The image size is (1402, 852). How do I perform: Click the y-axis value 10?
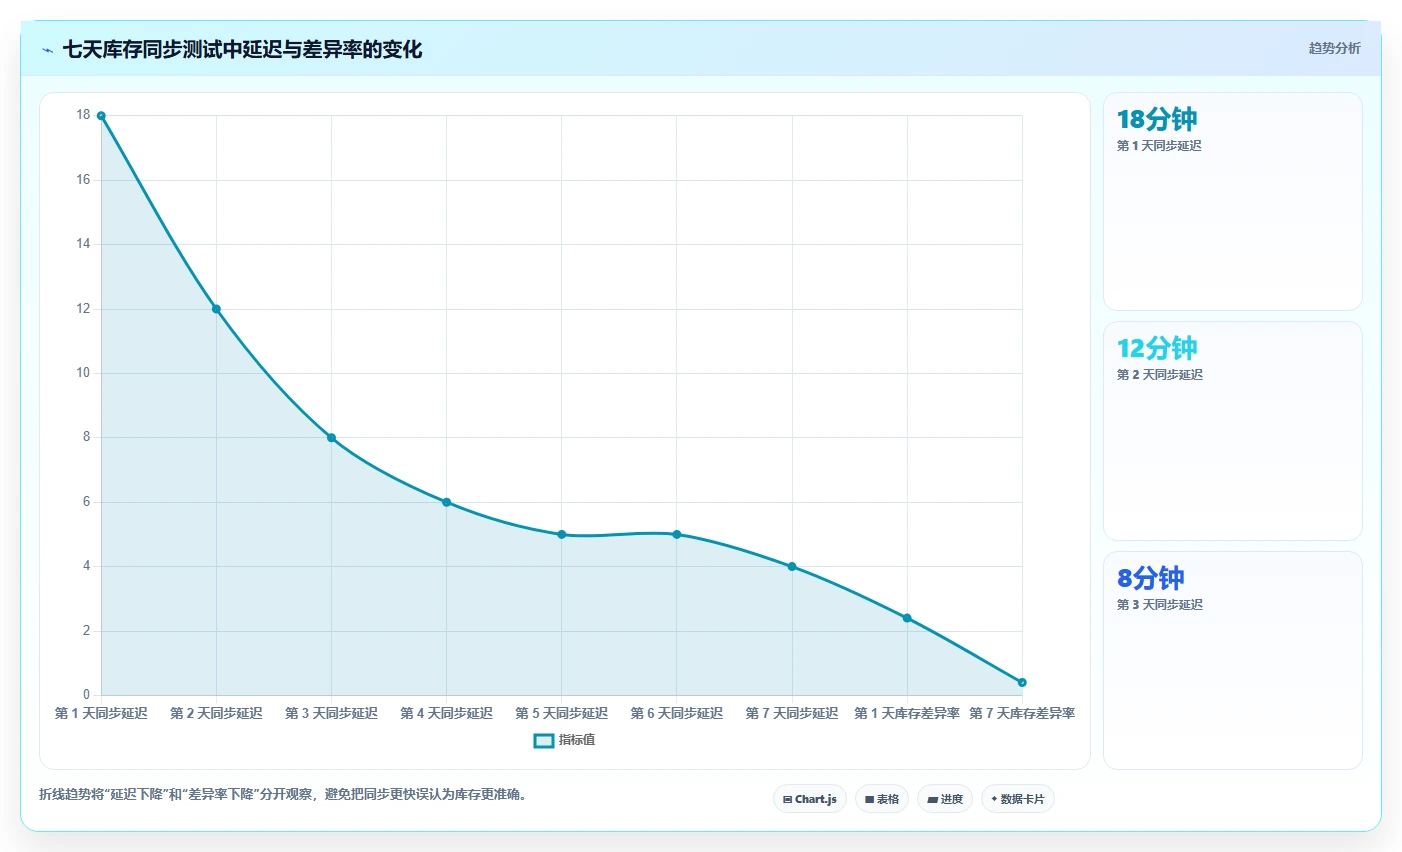pyautogui.click(x=83, y=373)
